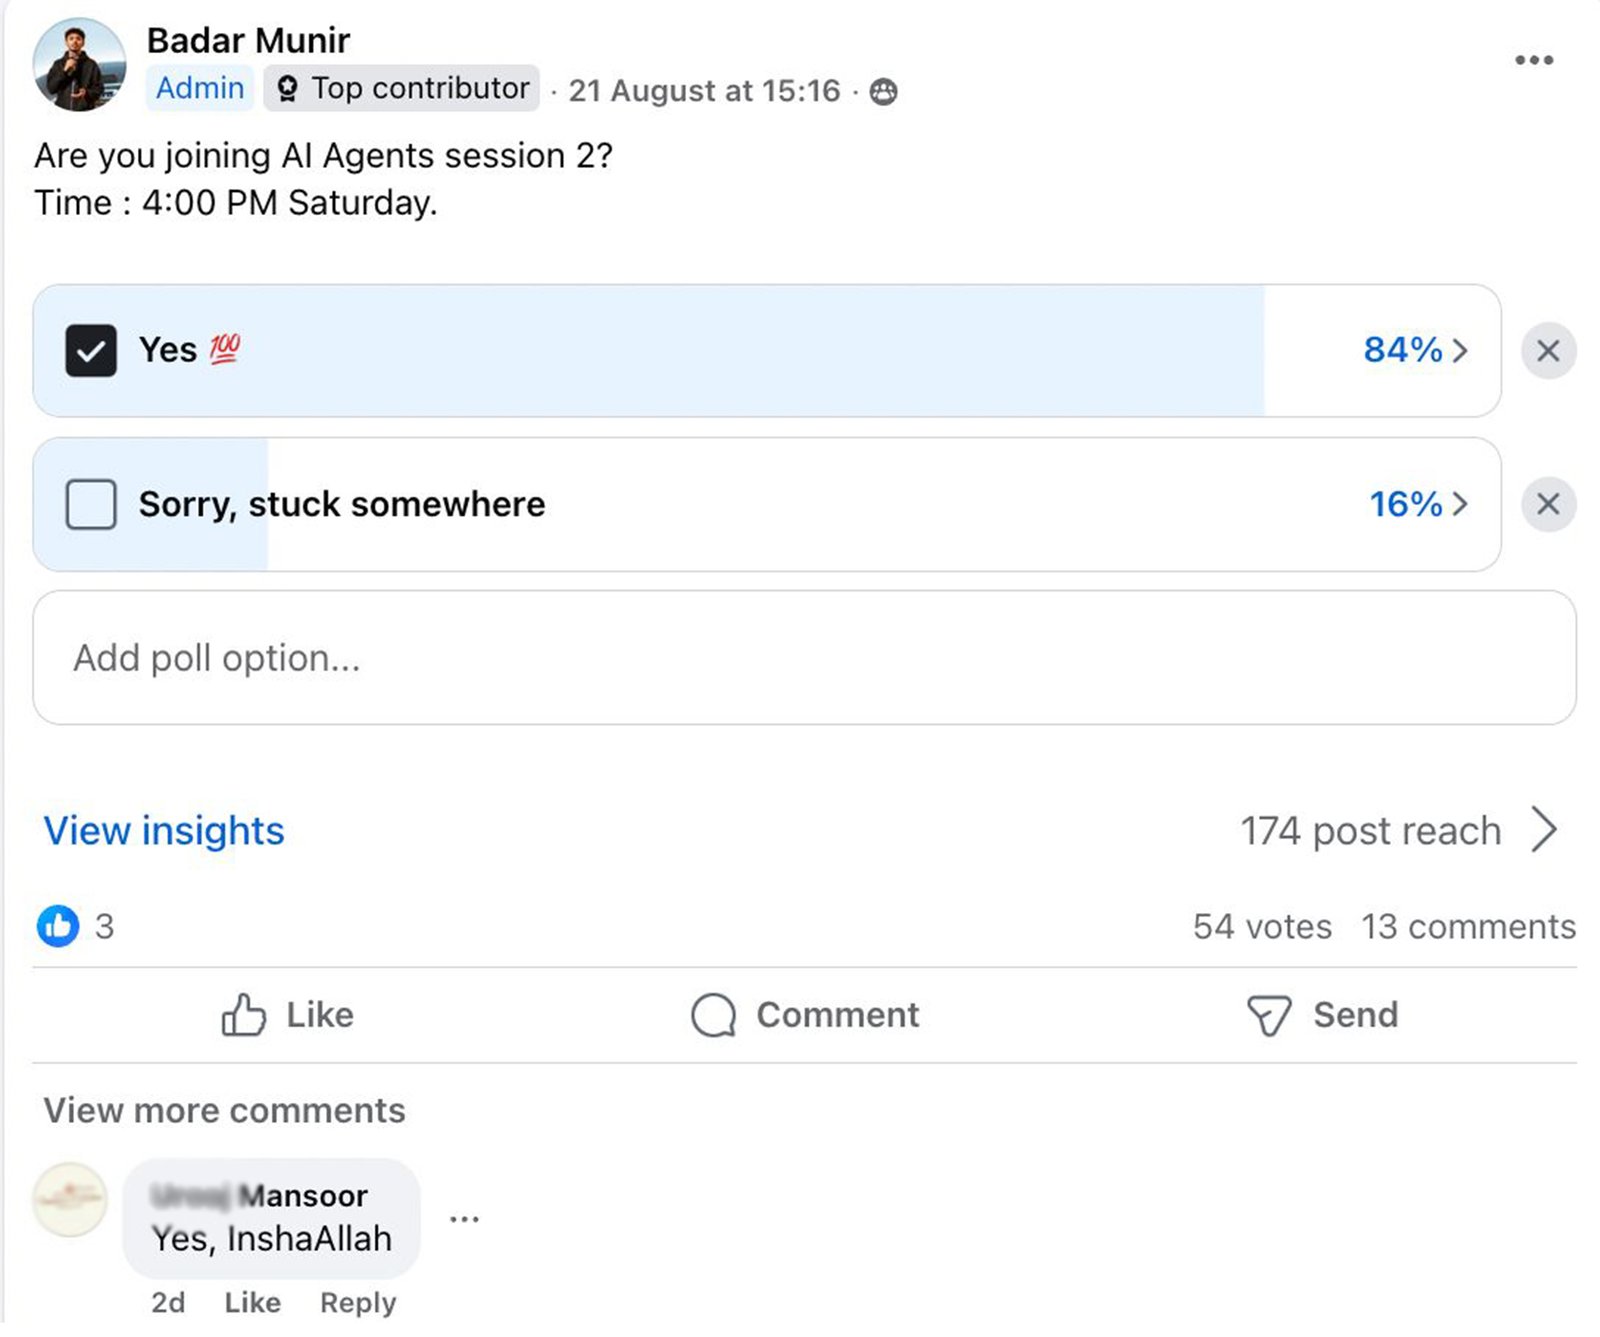
Task: Expand voters for the 16% result
Action: (1418, 504)
